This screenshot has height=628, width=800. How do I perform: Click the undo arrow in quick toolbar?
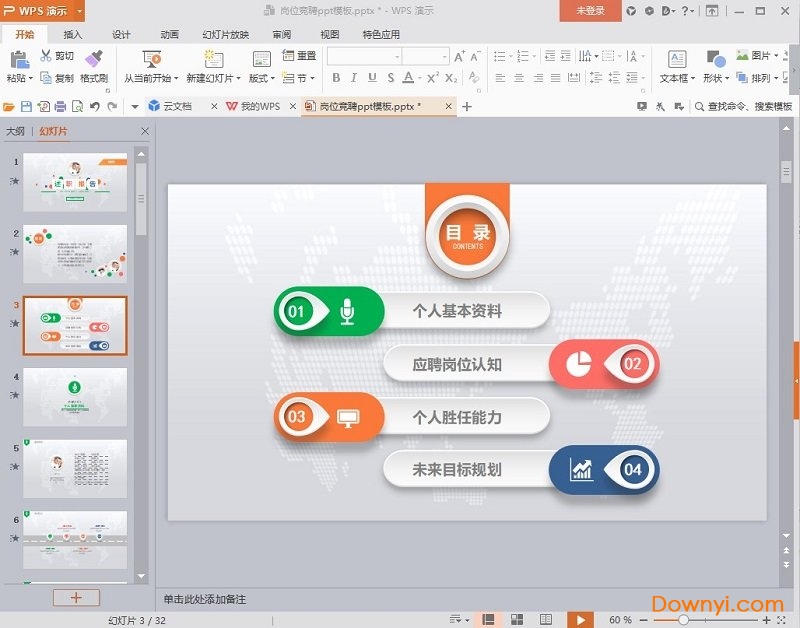pos(95,106)
